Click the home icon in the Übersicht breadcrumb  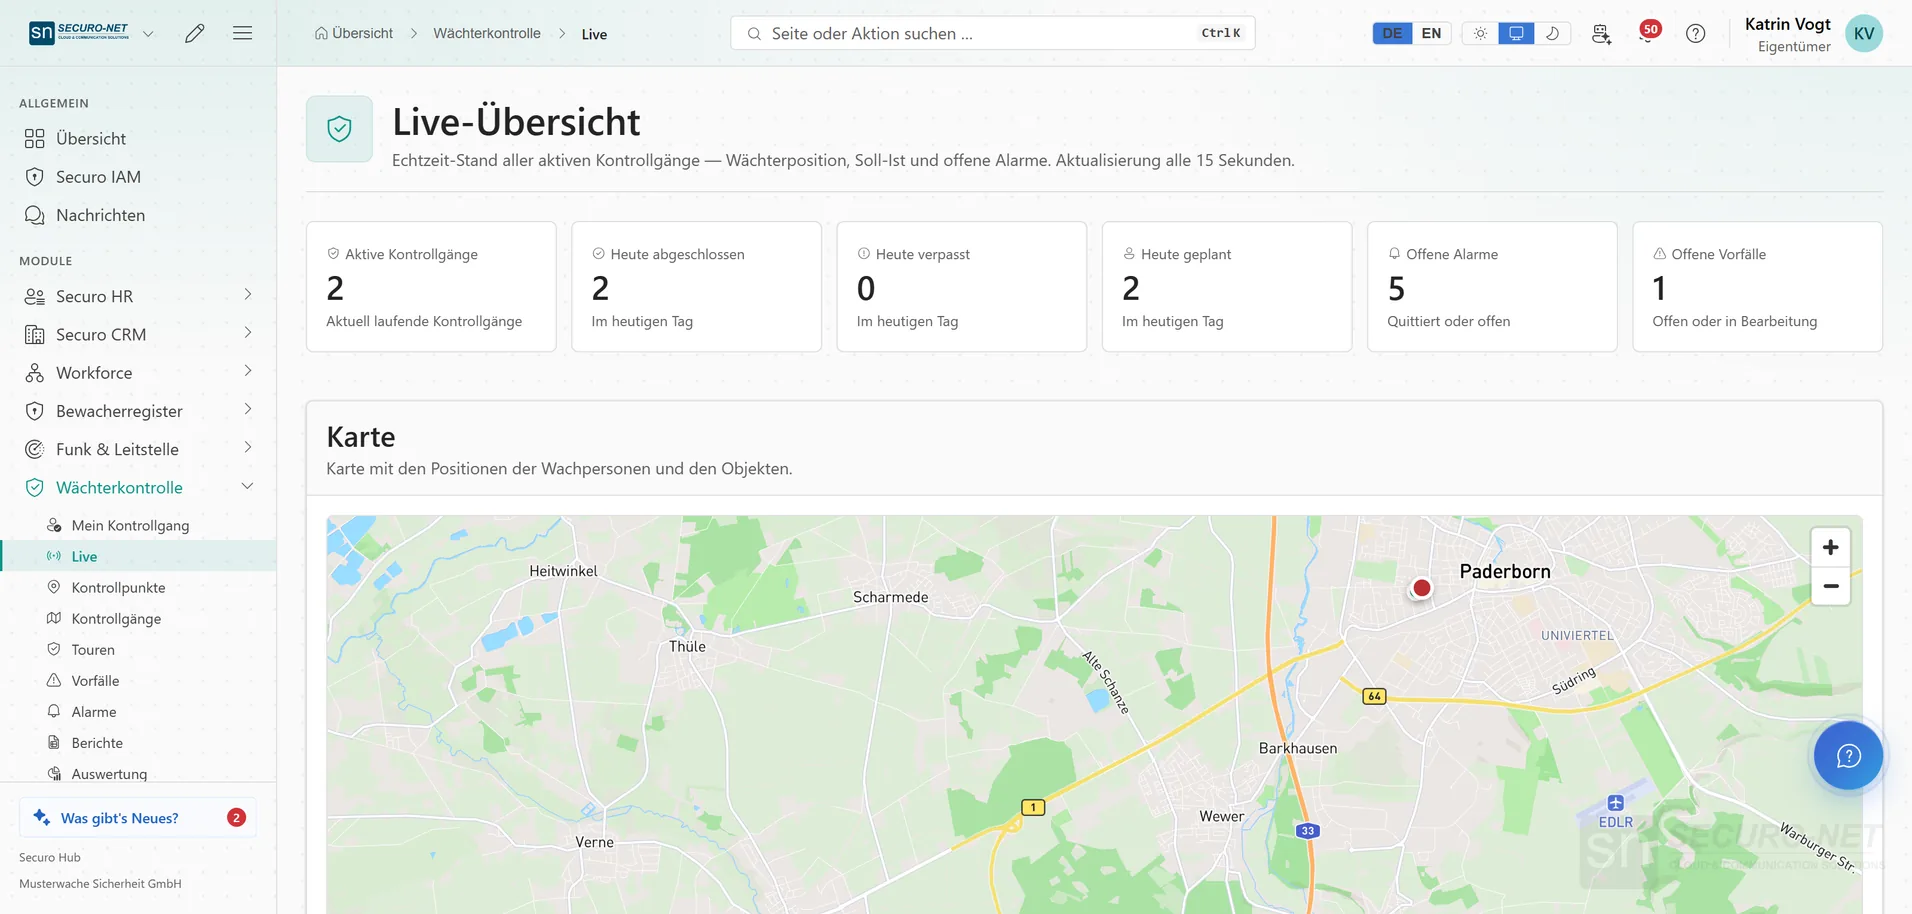pyautogui.click(x=321, y=33)
